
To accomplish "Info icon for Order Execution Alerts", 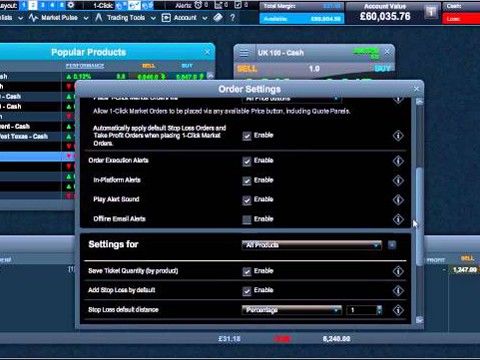I will (x=398, y=161).
